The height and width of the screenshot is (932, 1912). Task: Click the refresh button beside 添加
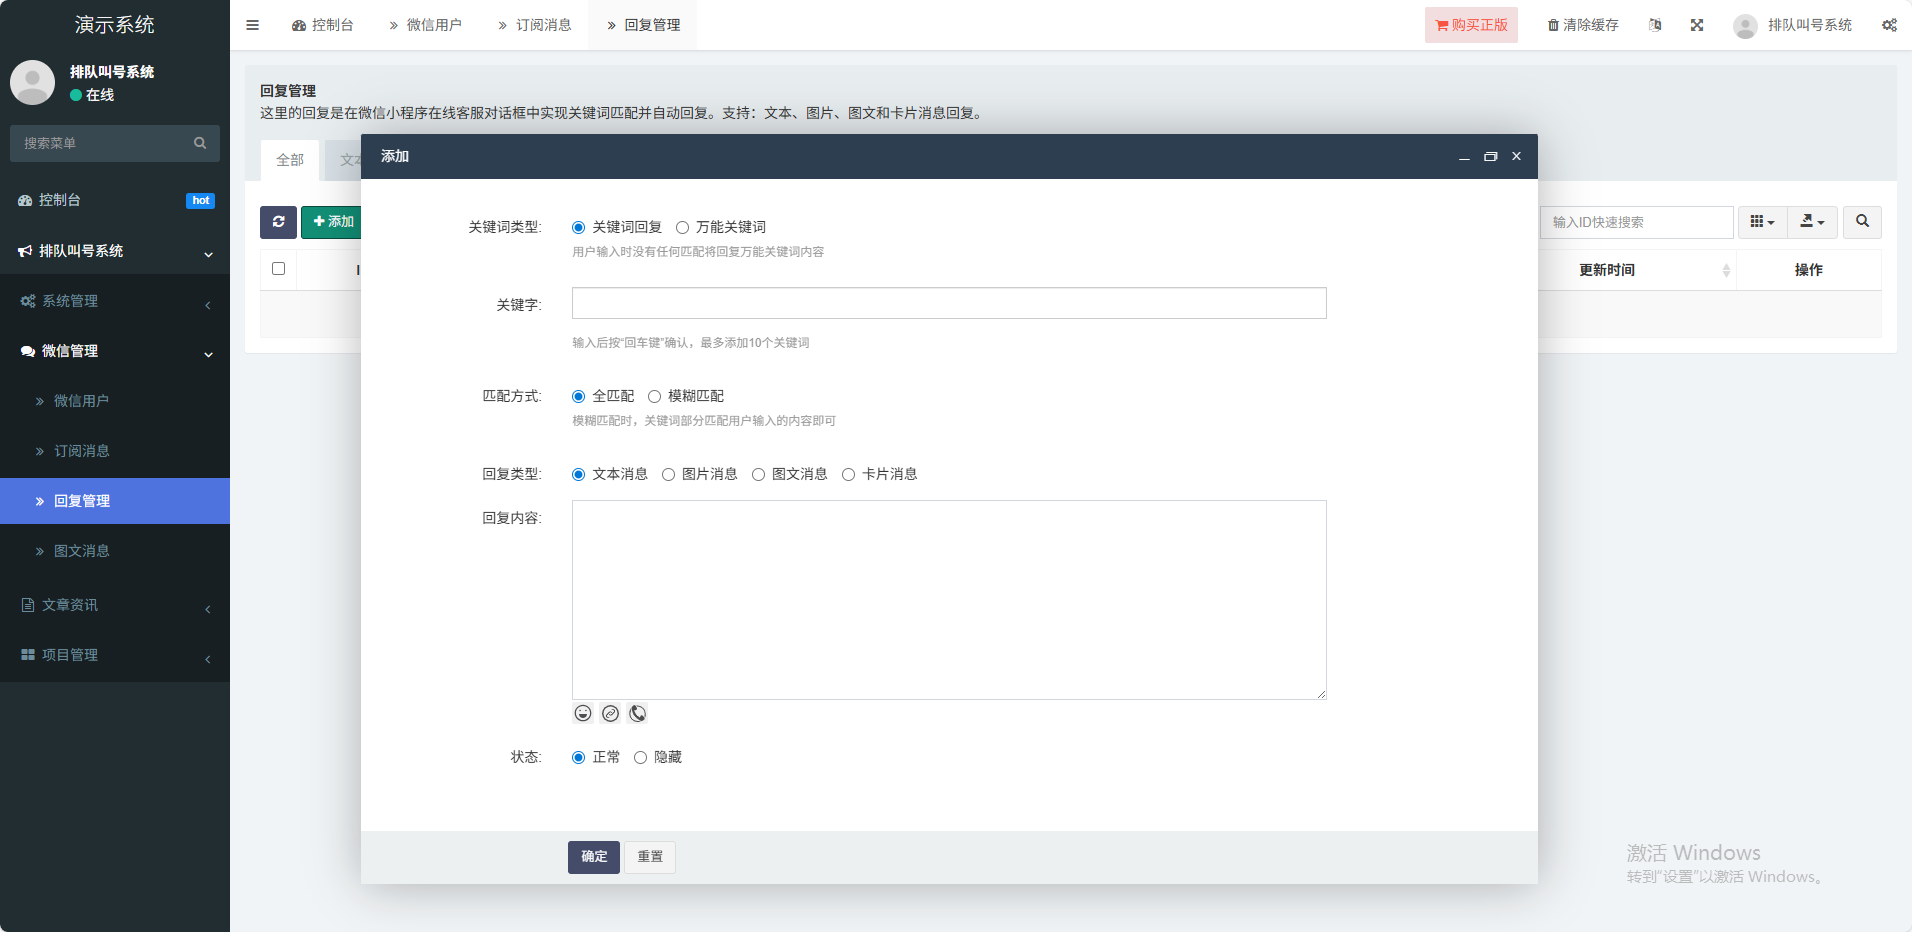(278, 222)
